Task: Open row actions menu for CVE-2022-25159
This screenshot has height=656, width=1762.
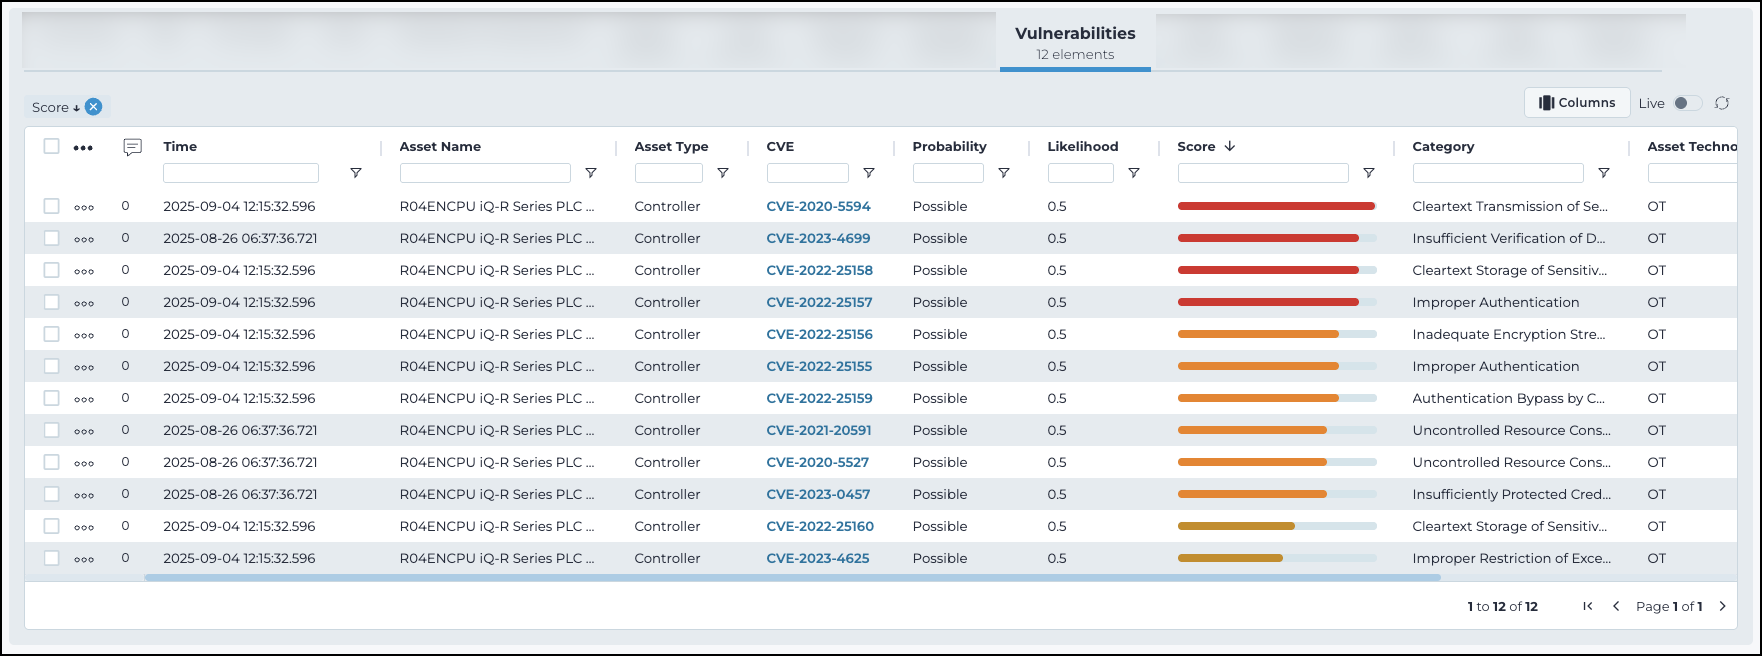Action: click(x=84, y=400)
